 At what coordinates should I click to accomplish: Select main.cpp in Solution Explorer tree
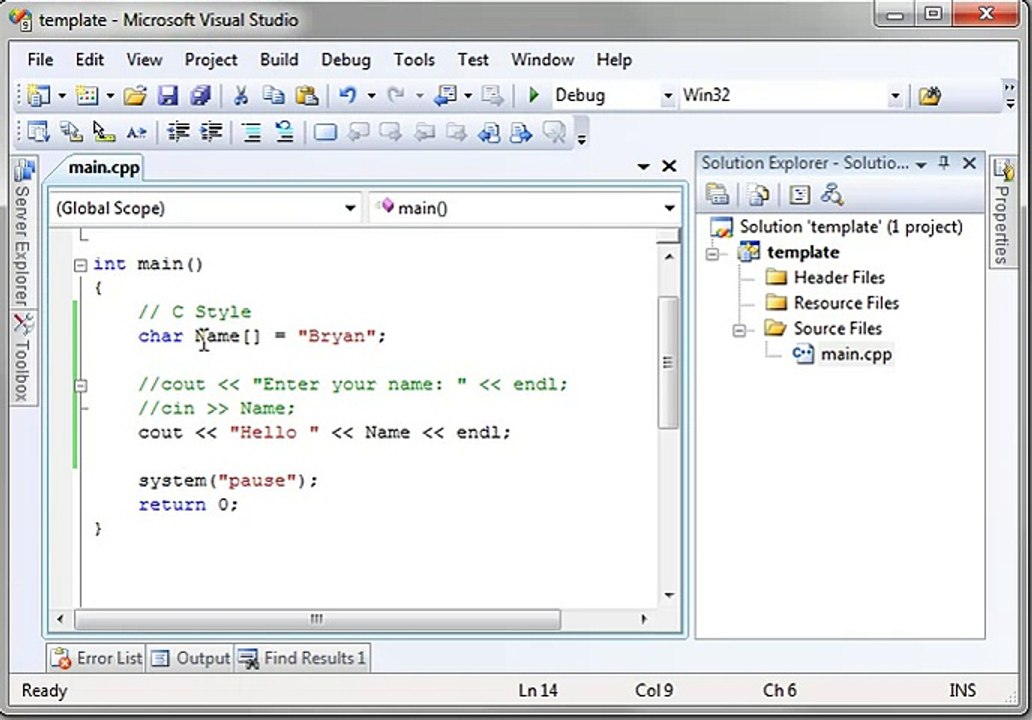[x=856, y=354]
